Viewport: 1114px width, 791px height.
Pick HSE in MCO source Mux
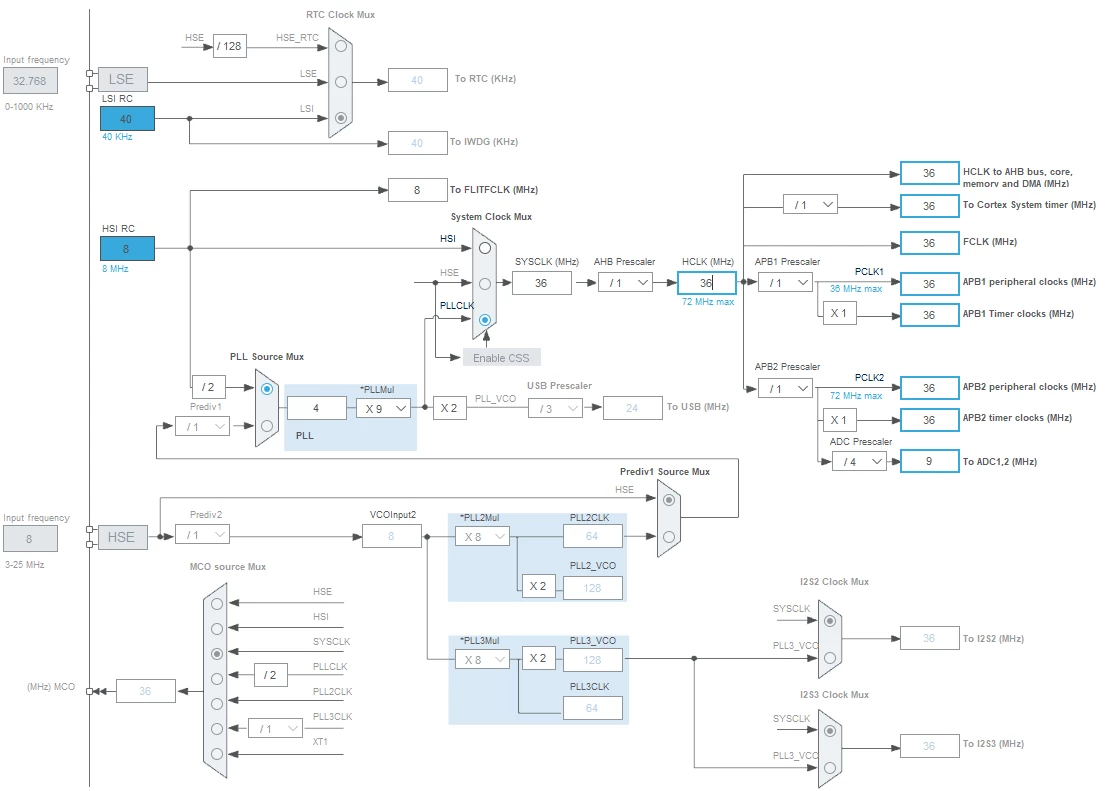coord(217,603)
